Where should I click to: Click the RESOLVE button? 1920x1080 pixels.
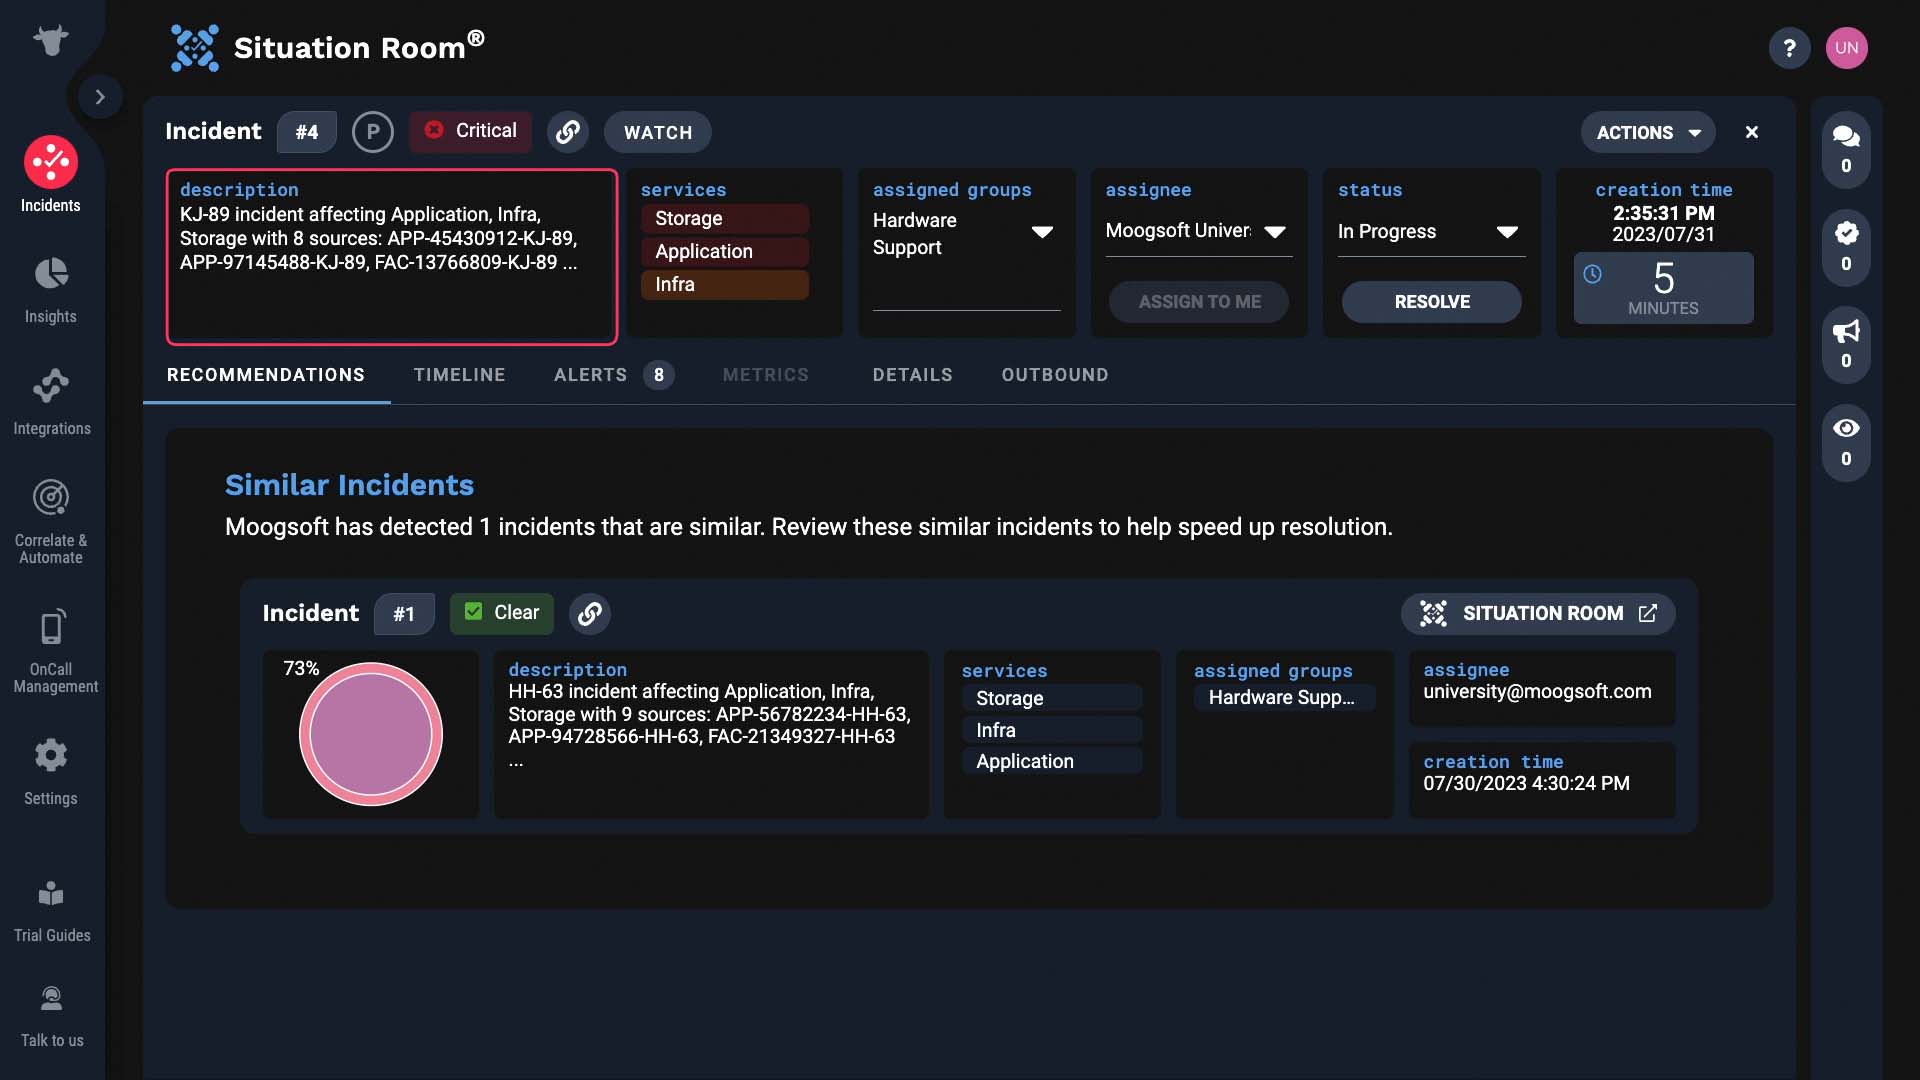[x=1432, y=302]
